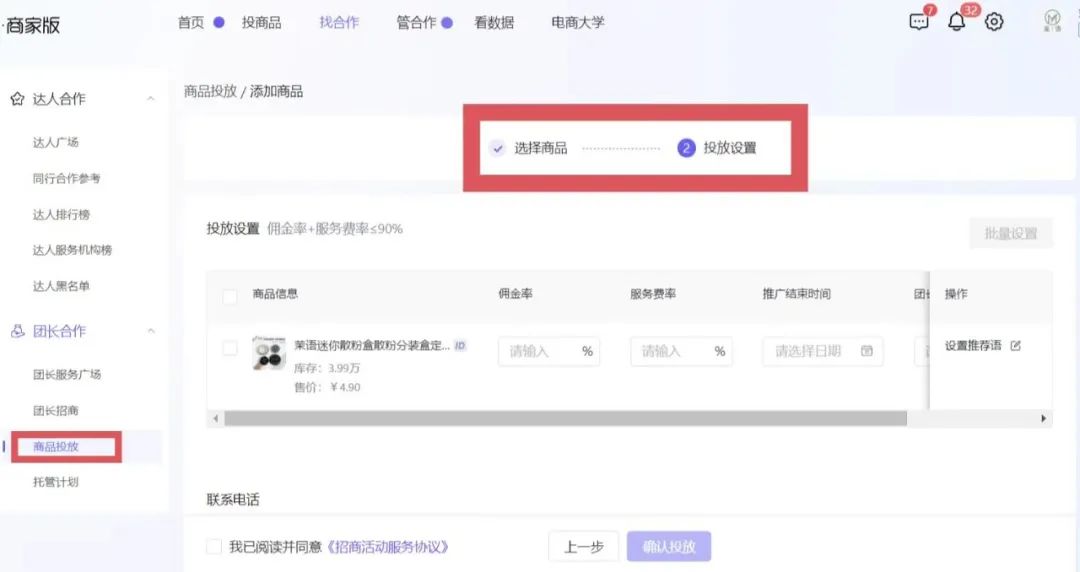
Task: Click the calendar icon in the date field
Action: click(x=867, y=351)
